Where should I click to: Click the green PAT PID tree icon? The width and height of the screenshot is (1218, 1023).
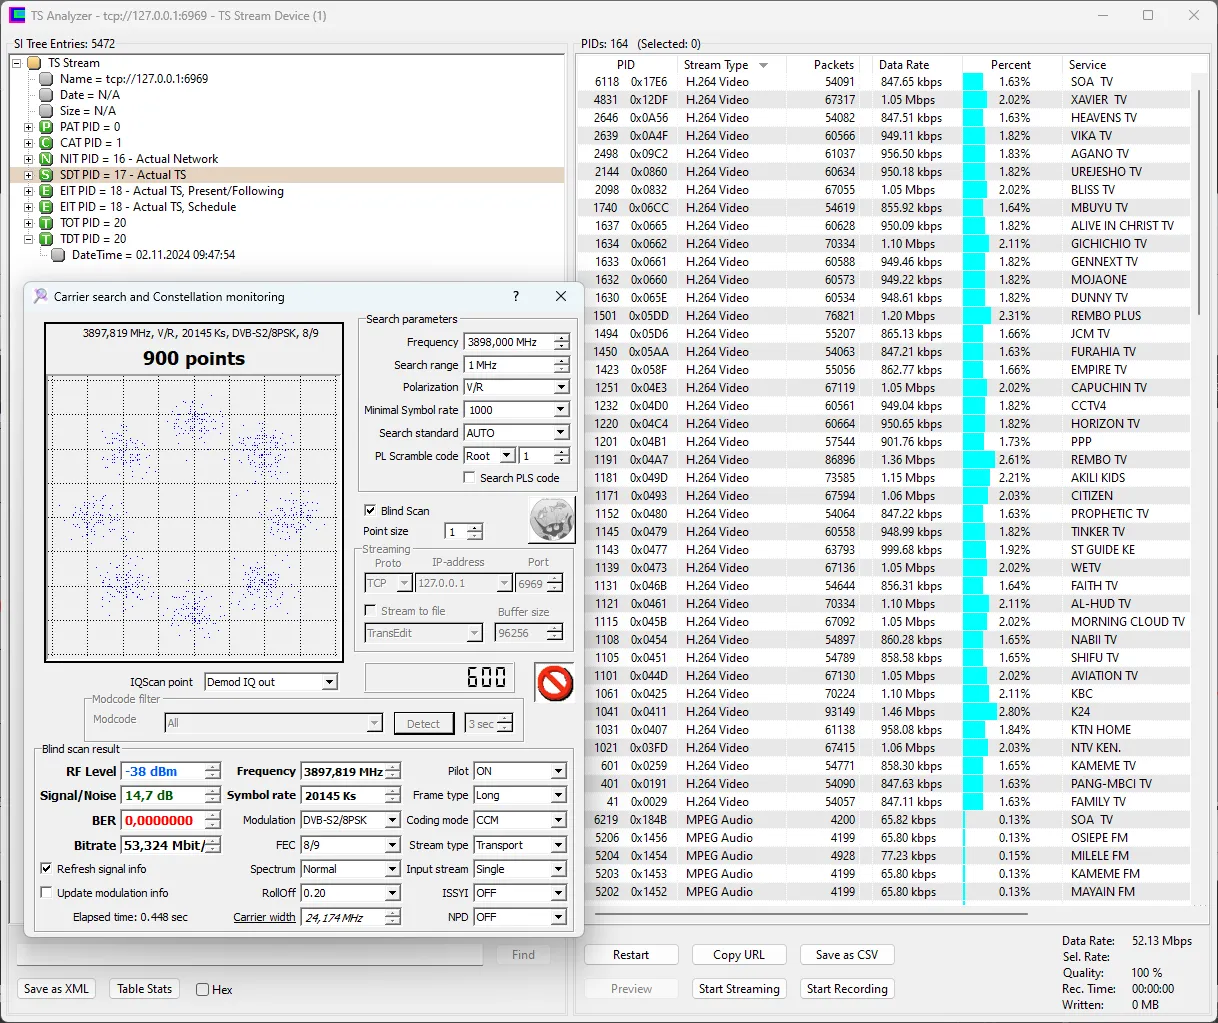(46, 127)
